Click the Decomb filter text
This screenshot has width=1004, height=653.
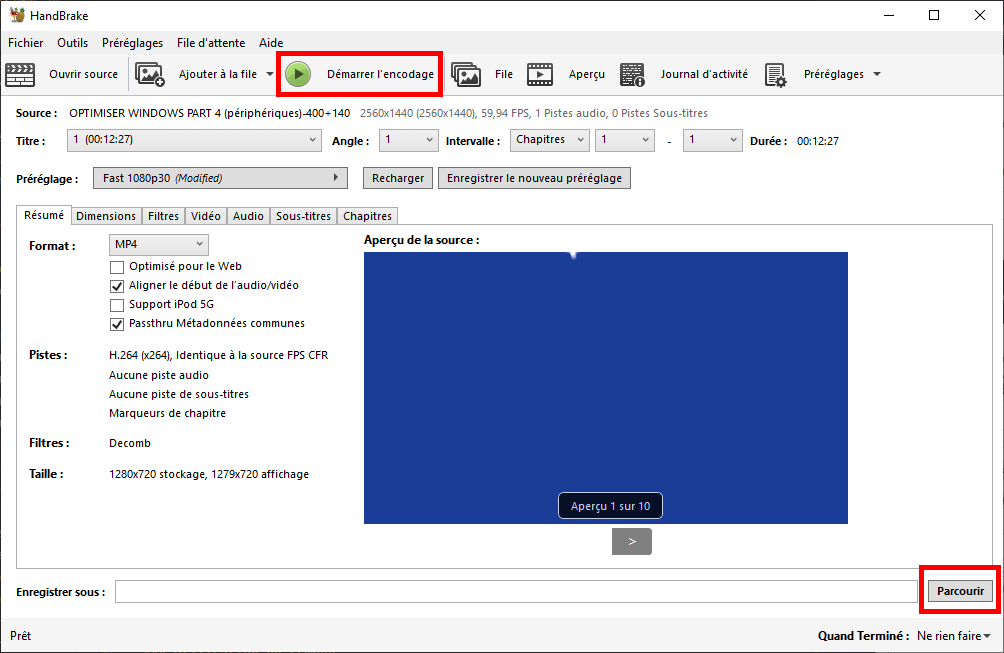coord(130,443)
